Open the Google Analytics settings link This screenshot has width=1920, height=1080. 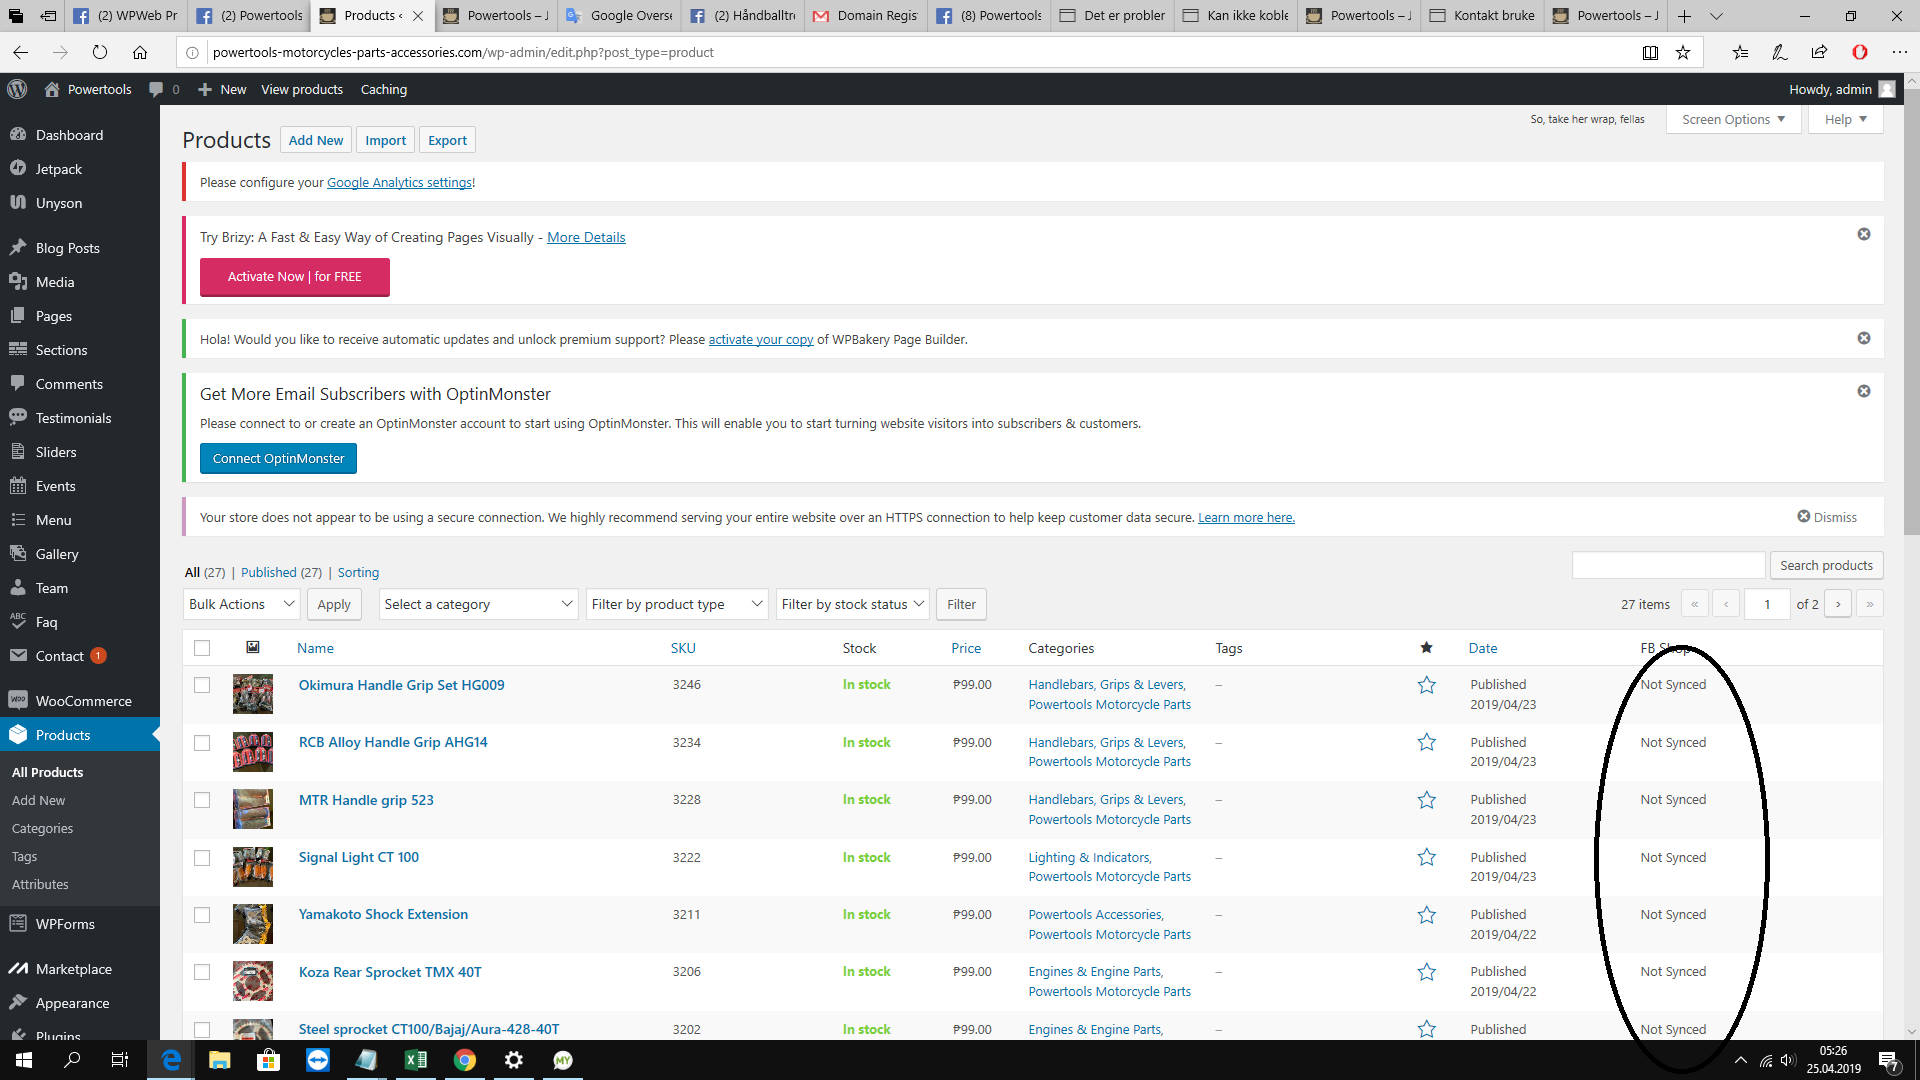(x=399, y=182)
